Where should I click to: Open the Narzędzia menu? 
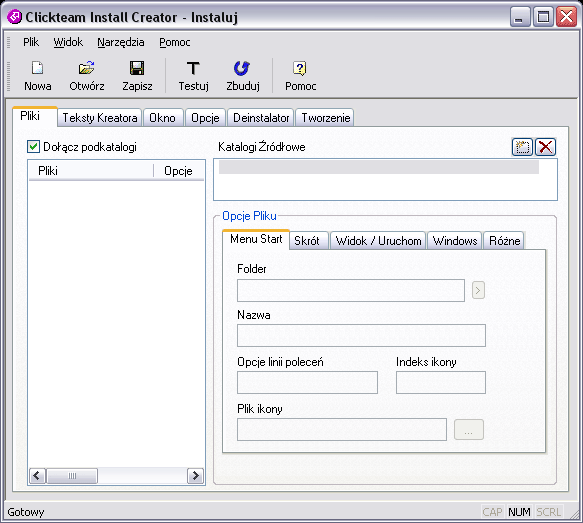[x=121, y=42]
